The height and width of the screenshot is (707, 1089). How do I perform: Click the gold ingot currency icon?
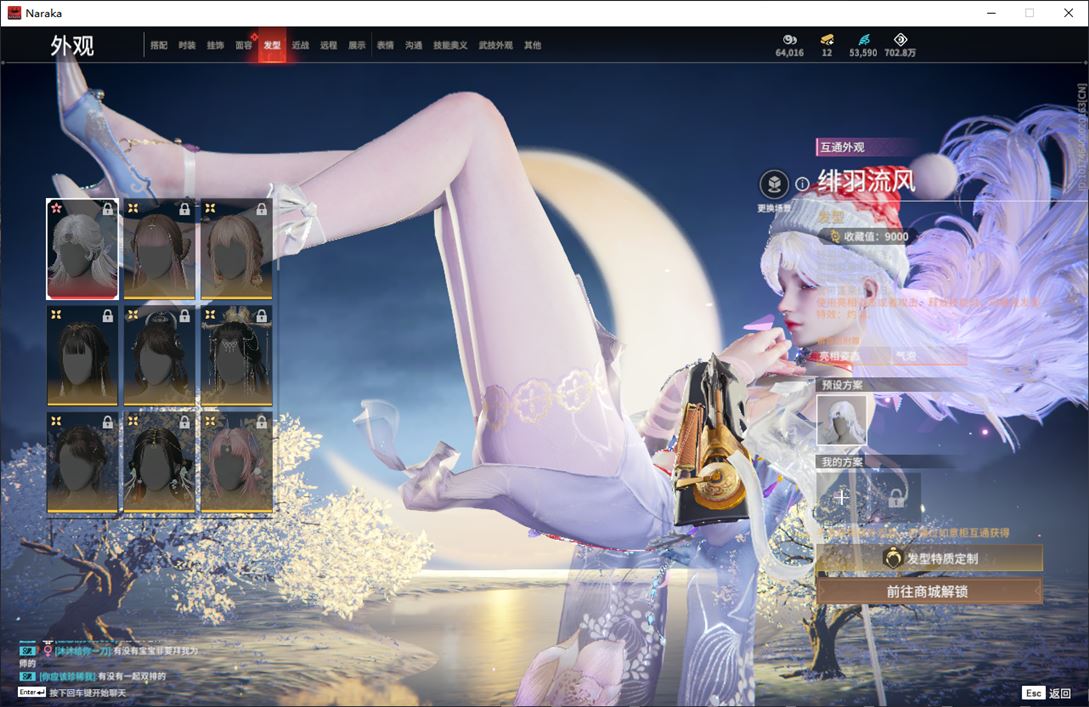[827, 39]
